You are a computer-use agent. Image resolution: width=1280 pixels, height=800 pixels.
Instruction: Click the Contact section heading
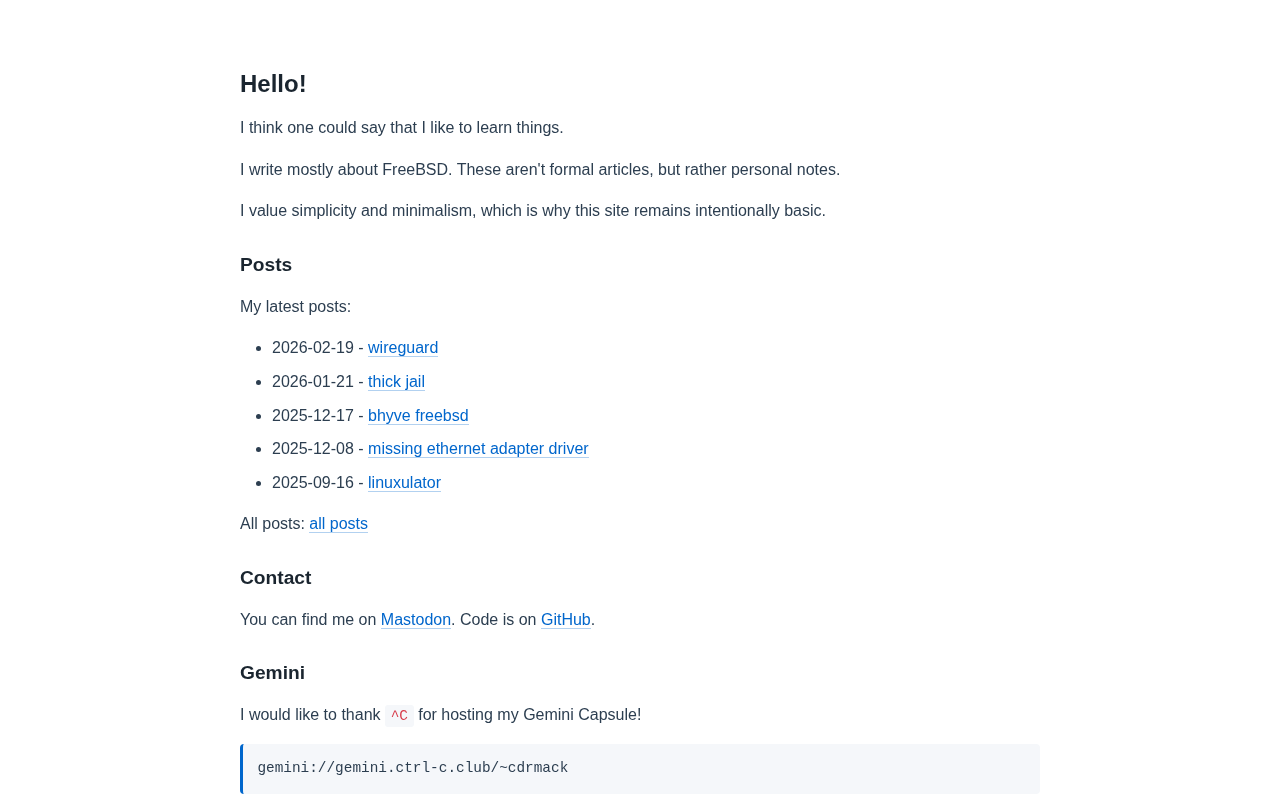pos(276,578)
